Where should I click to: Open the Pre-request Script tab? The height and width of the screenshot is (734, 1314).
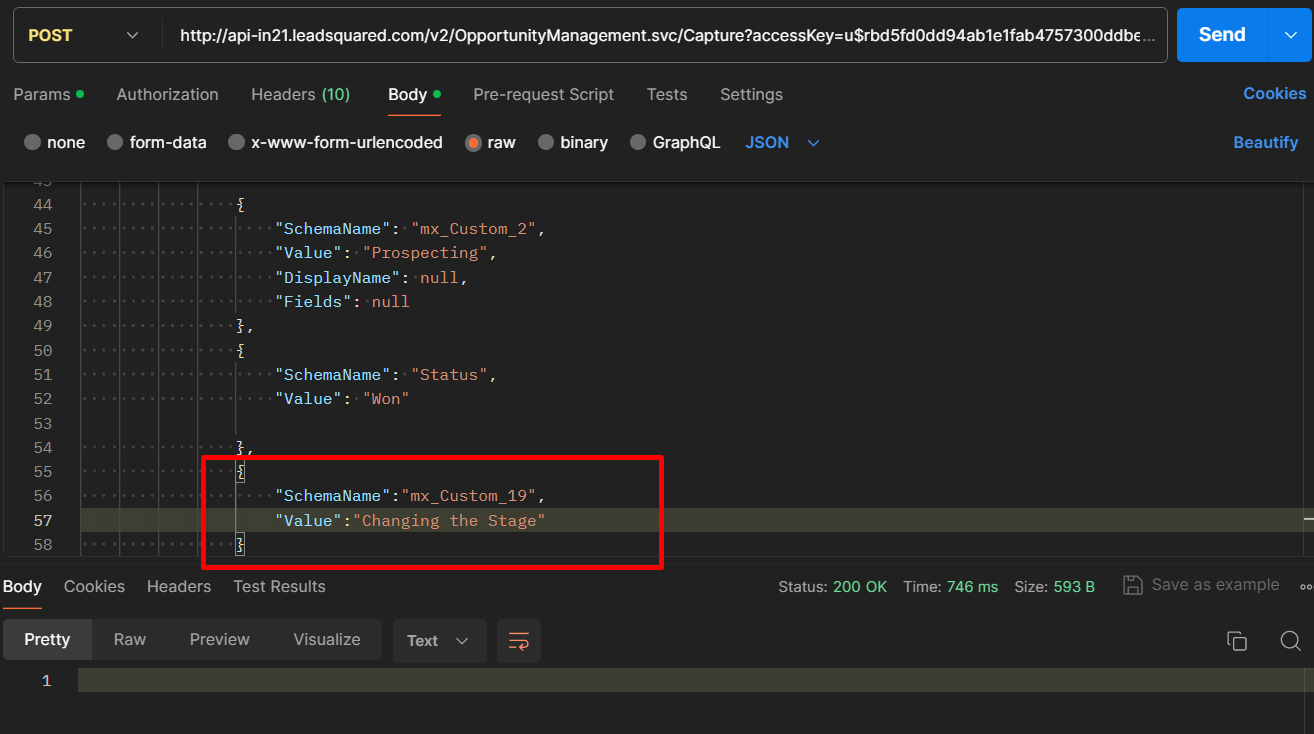click(x=543, y=94)
